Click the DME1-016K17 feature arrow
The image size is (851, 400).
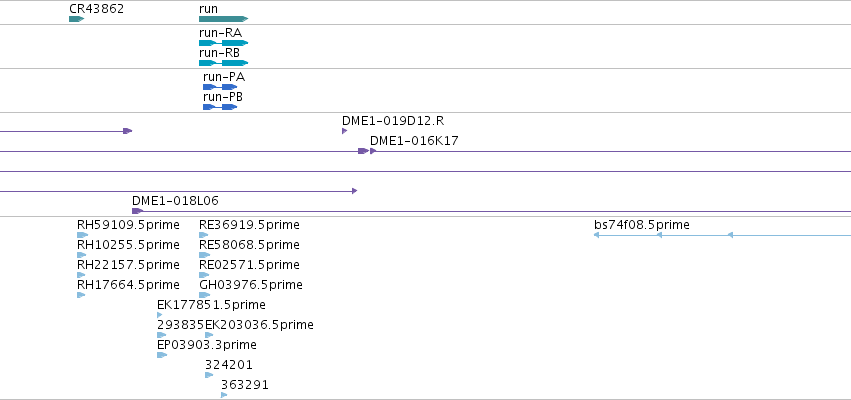pyautogui.click(x=373, y=151)
